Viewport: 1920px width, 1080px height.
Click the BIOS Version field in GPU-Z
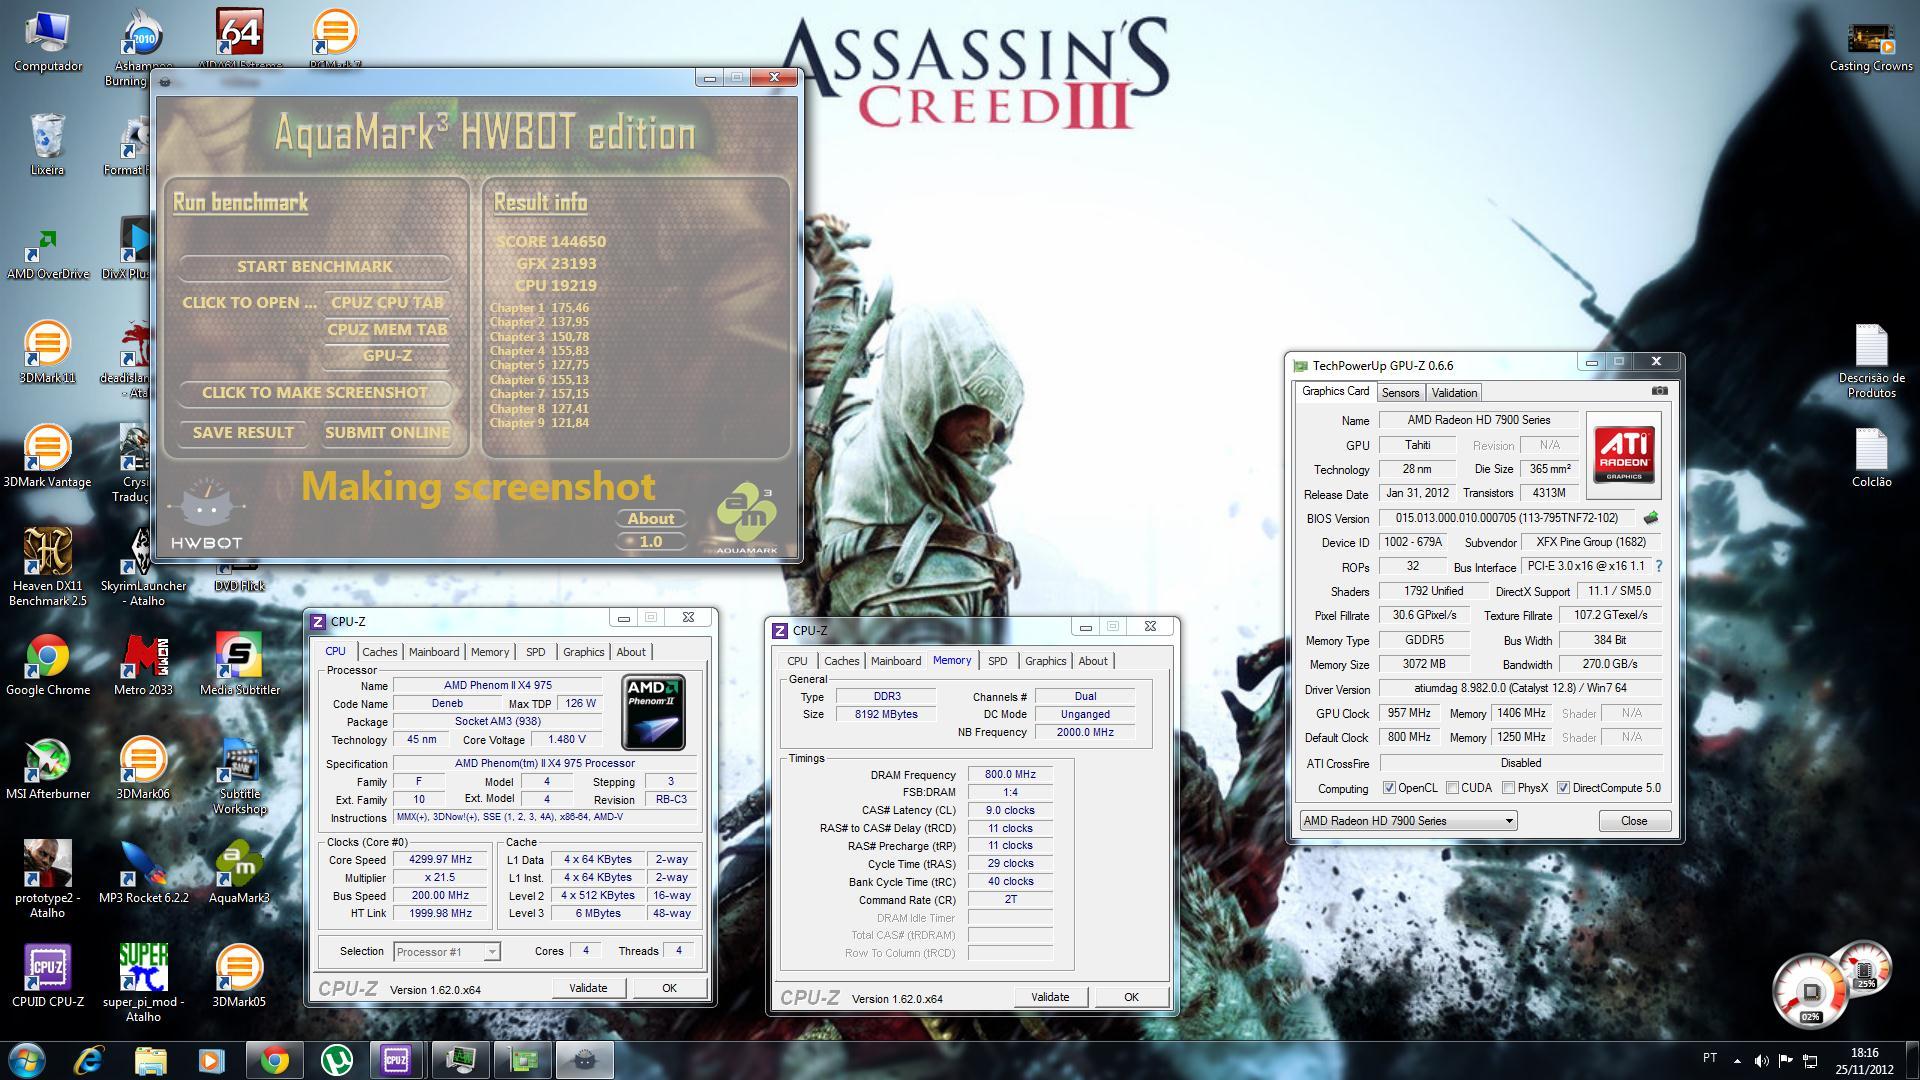1509,518
